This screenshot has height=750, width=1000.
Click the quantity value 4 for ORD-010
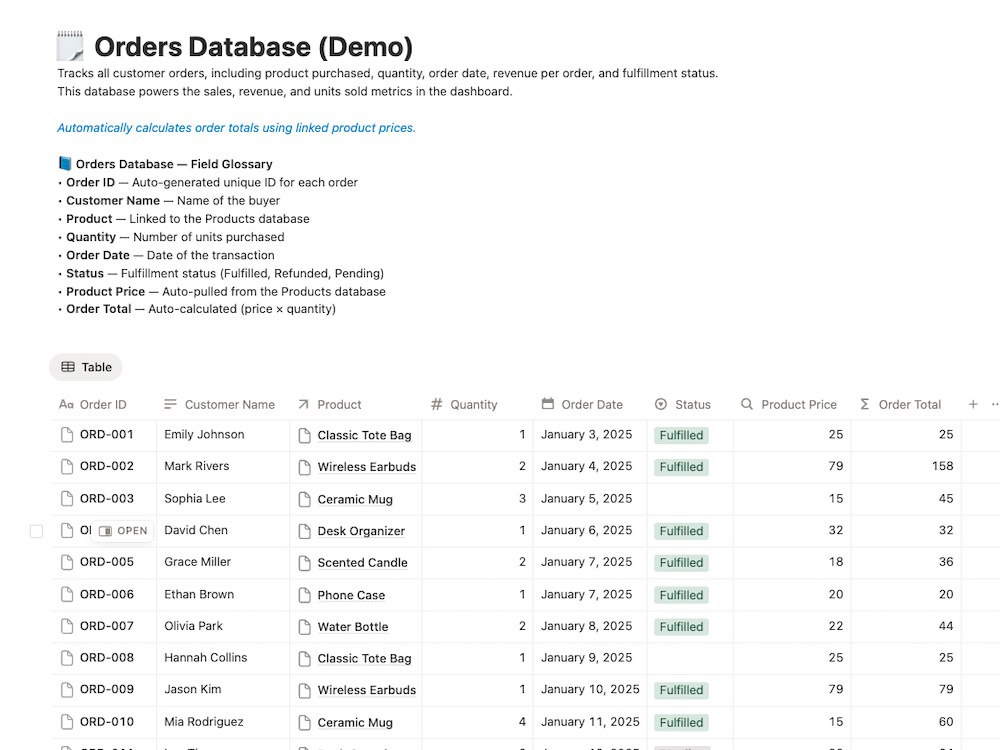click(522, 722)
